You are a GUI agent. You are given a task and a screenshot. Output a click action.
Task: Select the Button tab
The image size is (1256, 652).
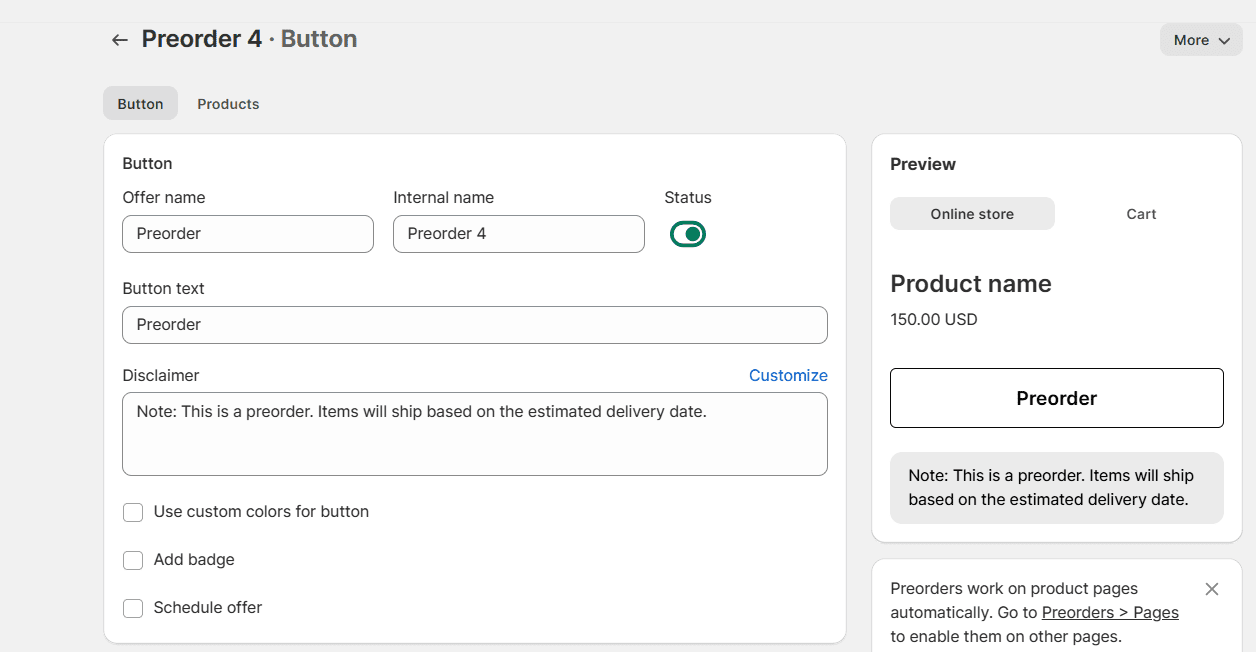click(x=140, y=103)
